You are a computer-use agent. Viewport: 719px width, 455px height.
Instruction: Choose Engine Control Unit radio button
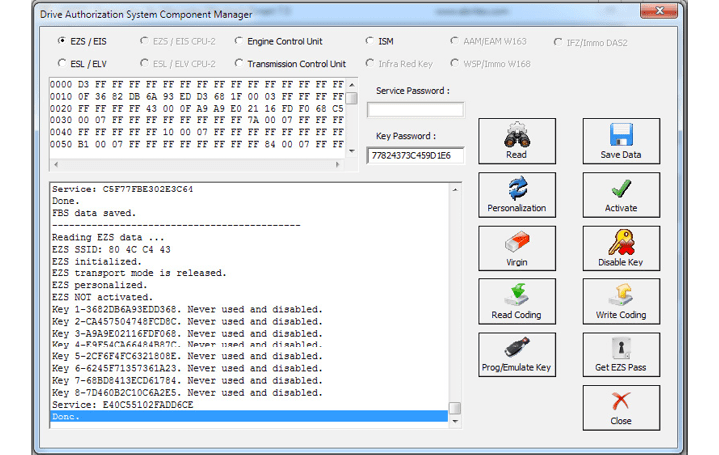[239, 42]
